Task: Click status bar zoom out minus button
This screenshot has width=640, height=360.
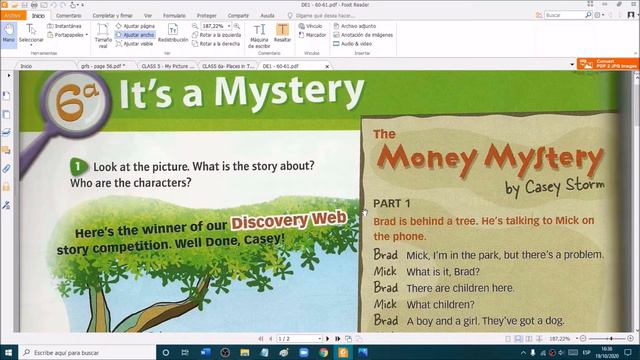Action: click(583, 339)
